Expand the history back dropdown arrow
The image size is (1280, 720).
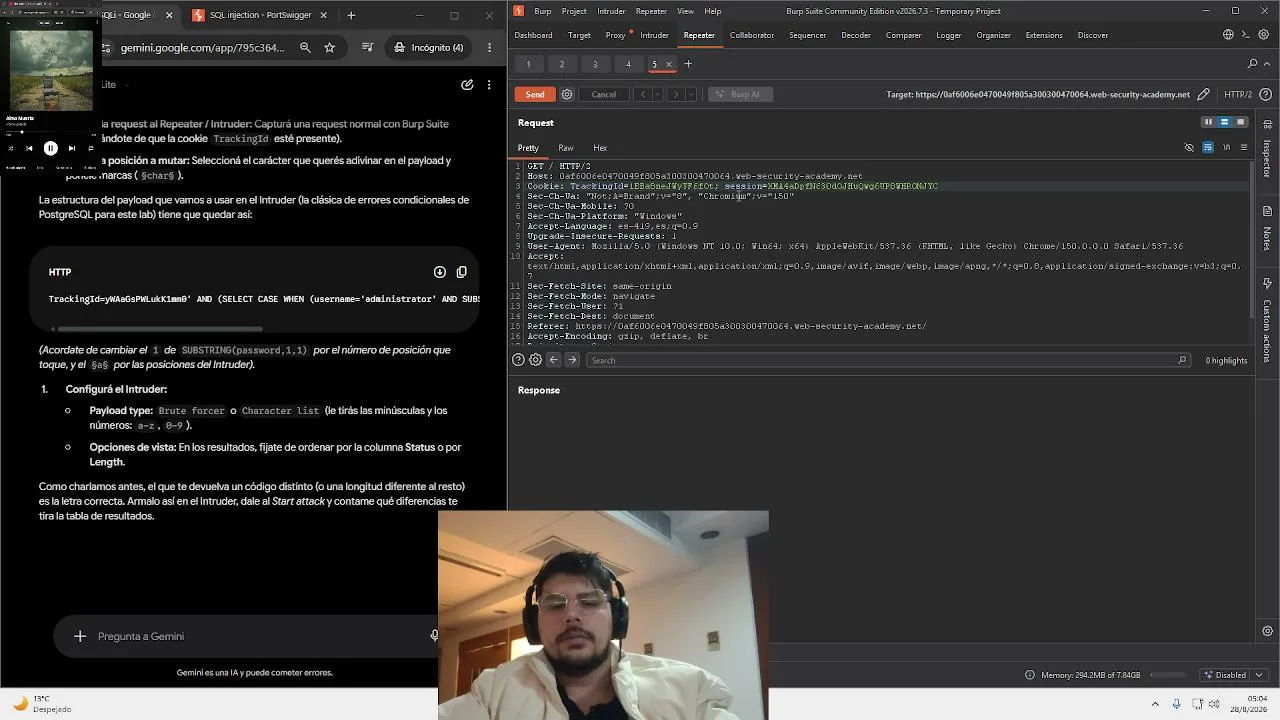pos(657,94)
